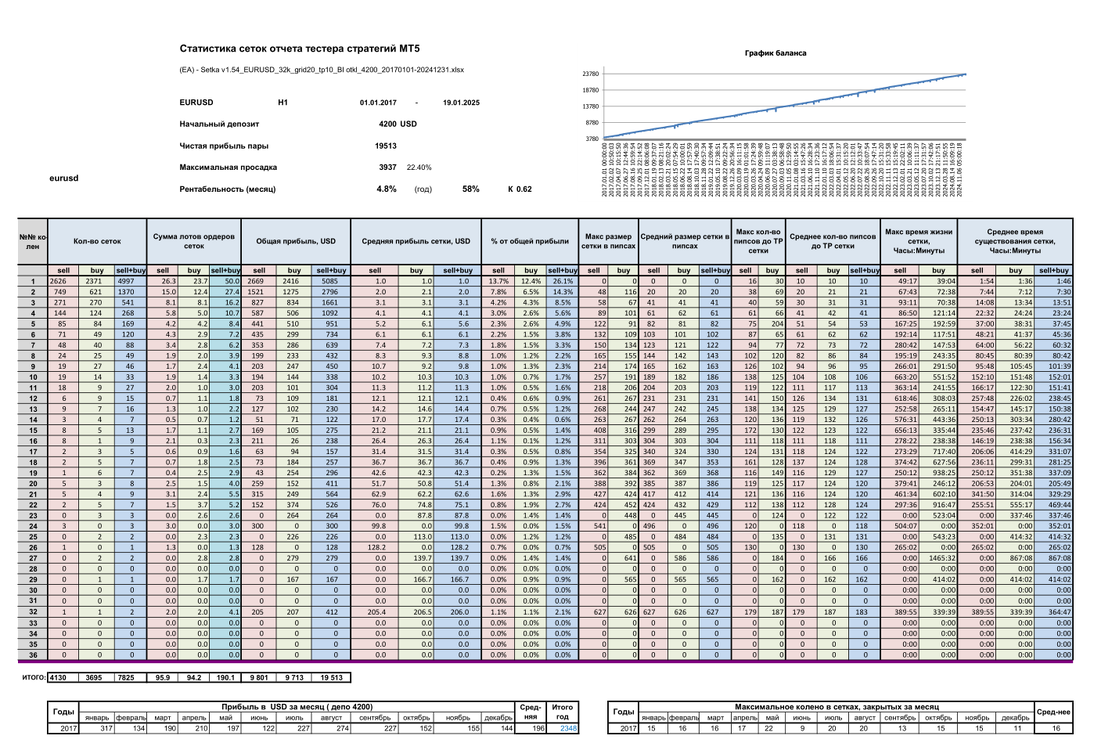Image resolution: width=1094 pixels, height=750 pixels.
Task: Select totals cell '9 801'
Action: (259, 677)
